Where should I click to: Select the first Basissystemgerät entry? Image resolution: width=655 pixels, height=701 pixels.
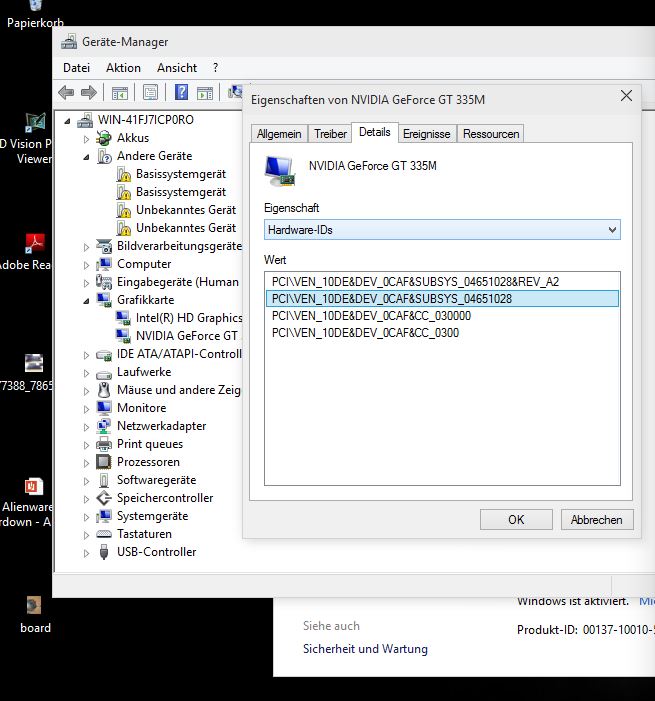[x=181, y=174]
